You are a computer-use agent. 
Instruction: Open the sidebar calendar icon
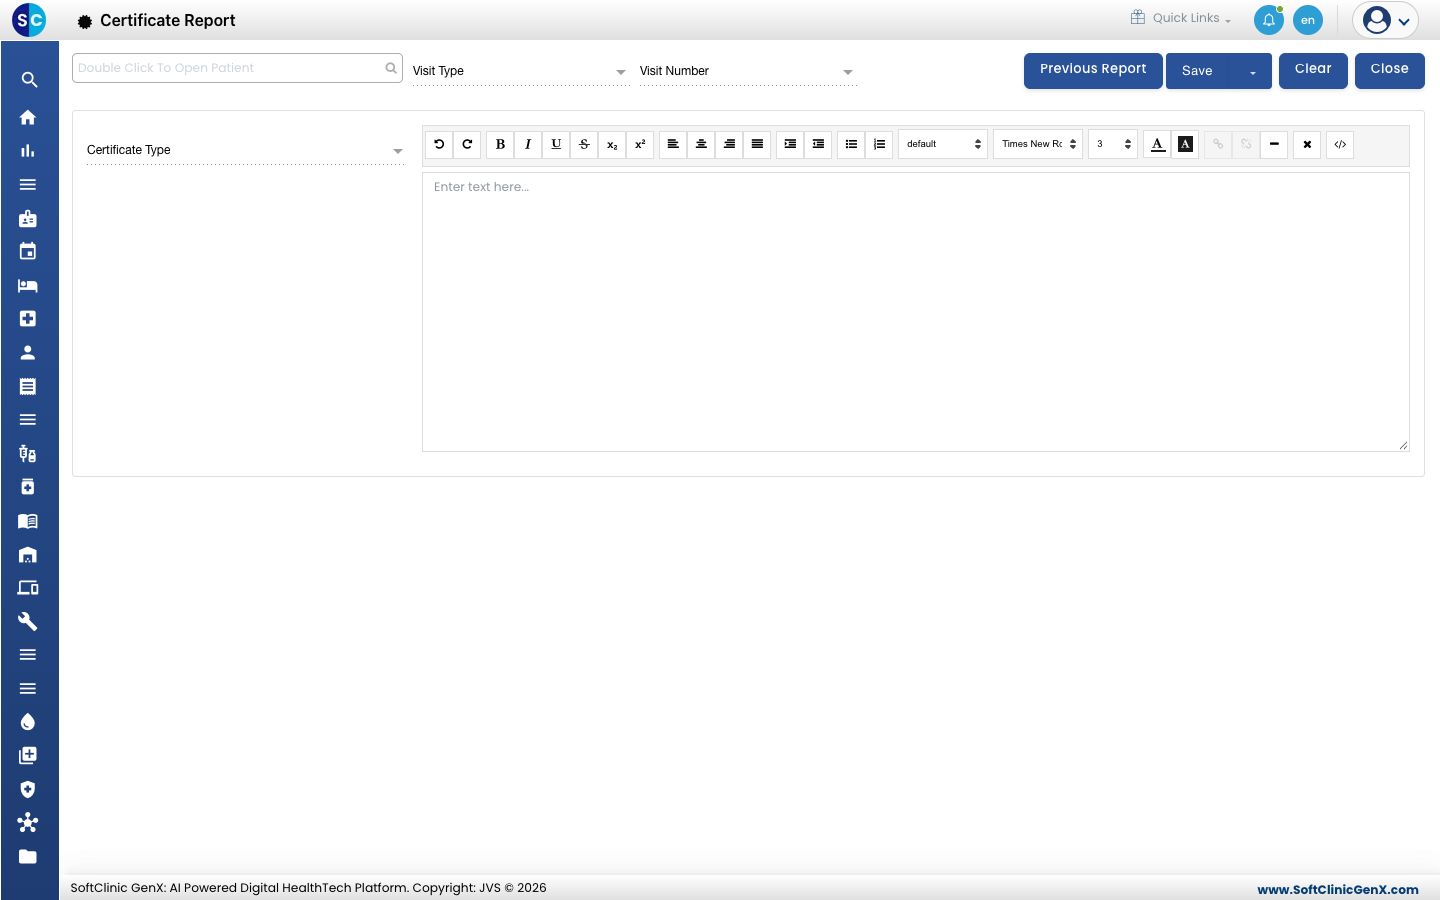[28, 252]
